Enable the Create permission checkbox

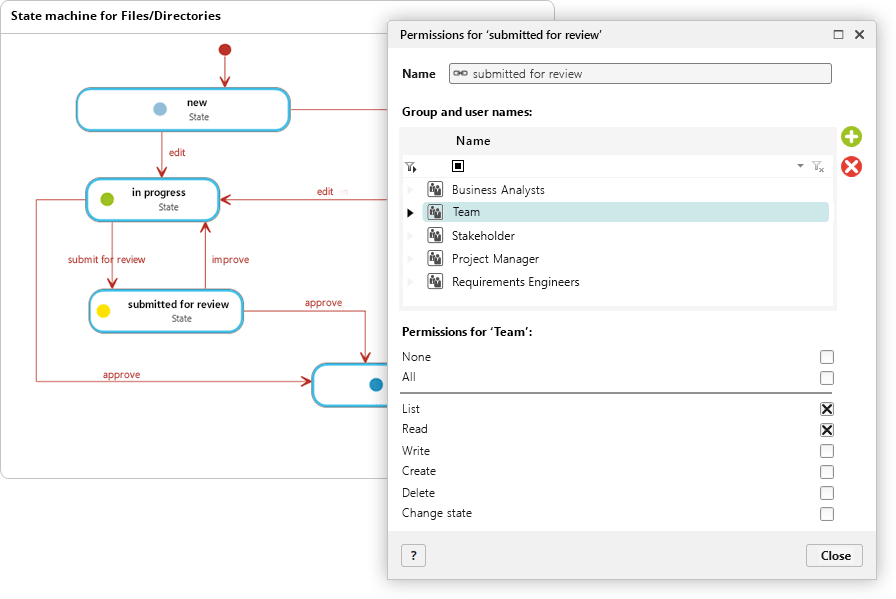point(827,472)
